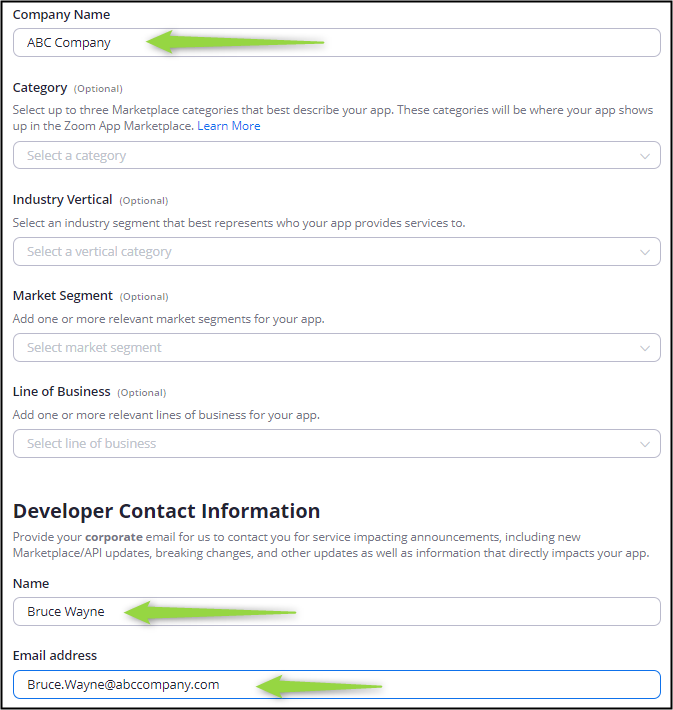Screen dimensions: 673x710
Task: Click the Company Name label
Action: (x=61, y=14)
